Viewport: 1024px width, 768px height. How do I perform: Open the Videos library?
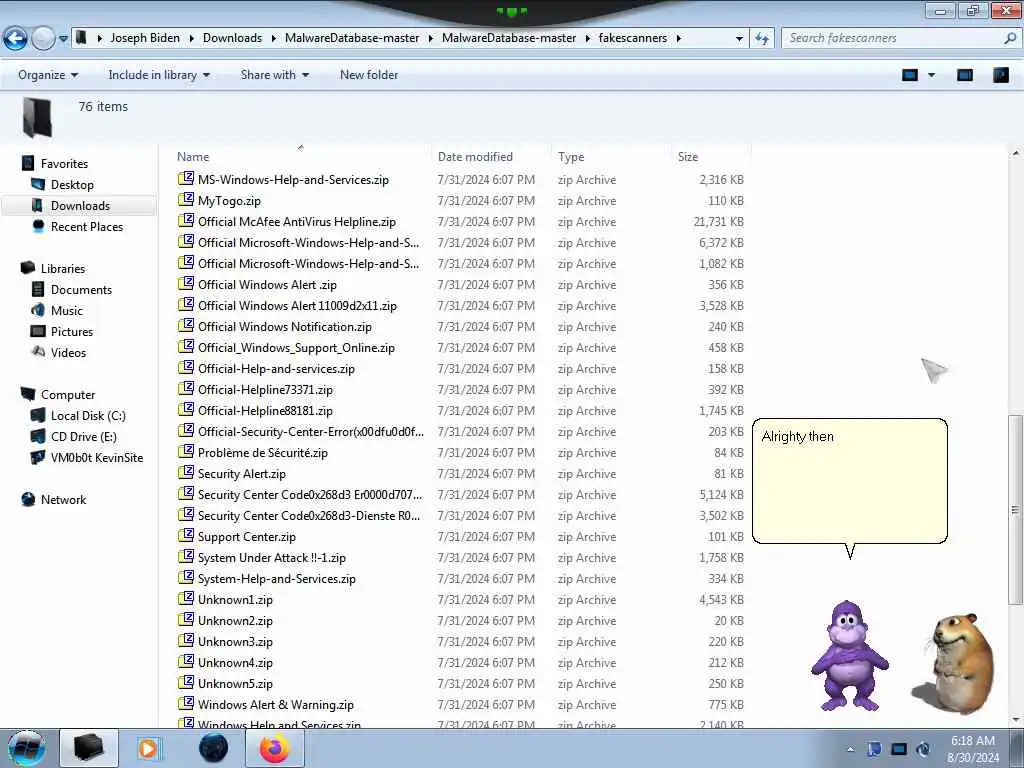pyautogui.click(x=68, y=353)
